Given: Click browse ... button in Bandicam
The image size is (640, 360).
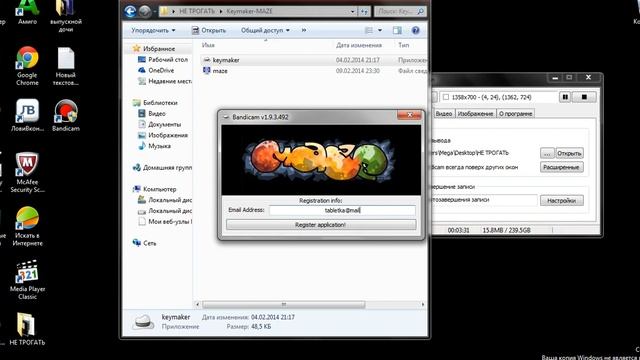Looking at the screenshot, I should point(547,153).
